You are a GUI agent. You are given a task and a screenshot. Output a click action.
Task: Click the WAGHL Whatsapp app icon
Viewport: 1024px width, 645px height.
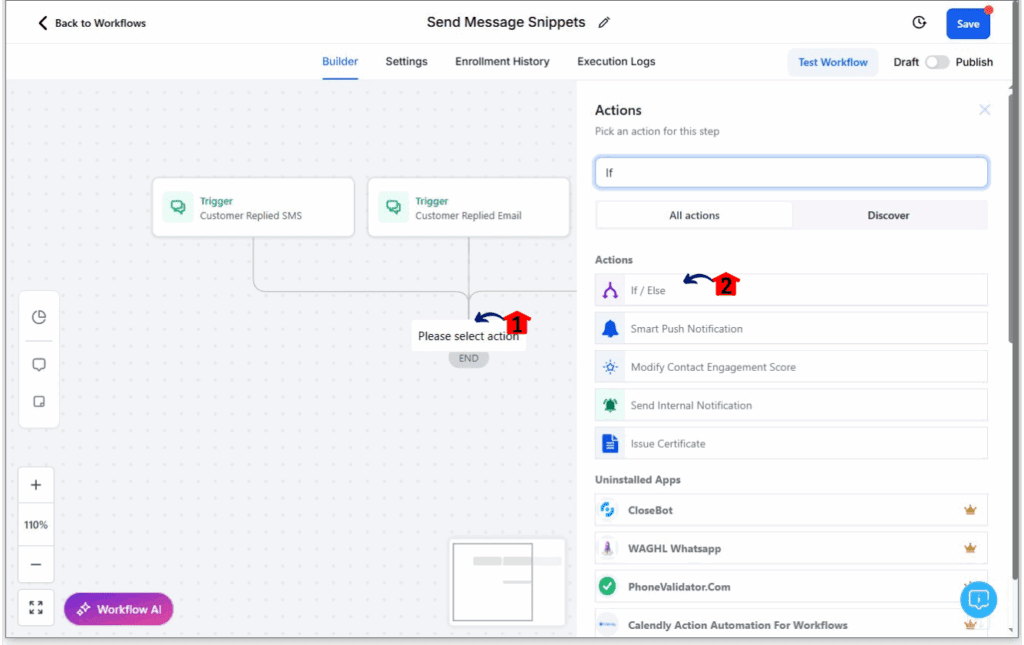pos(608,548)
